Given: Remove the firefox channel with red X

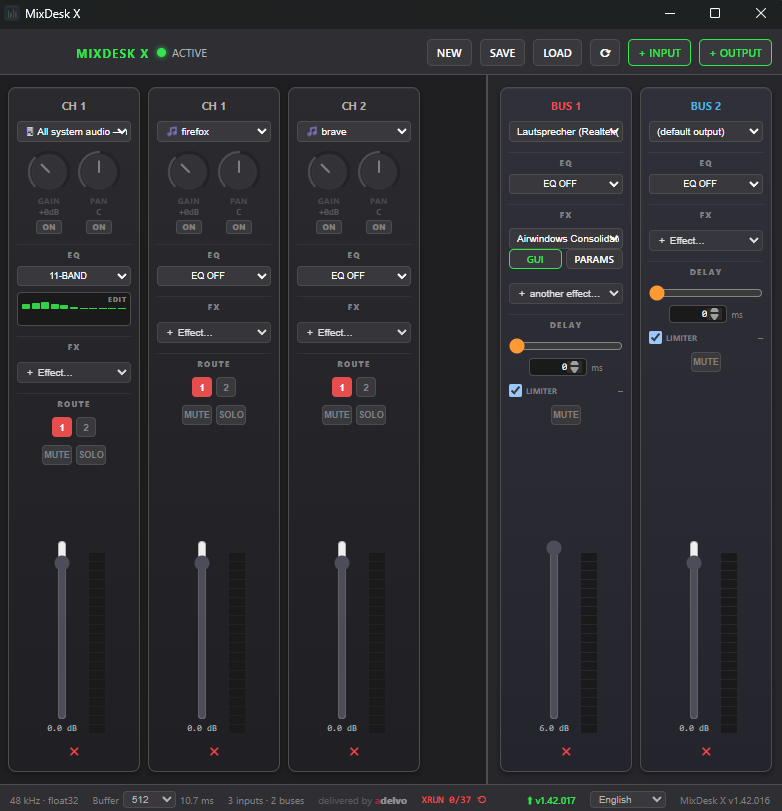Looking at the screenshot, I should [x=214, y=752].
